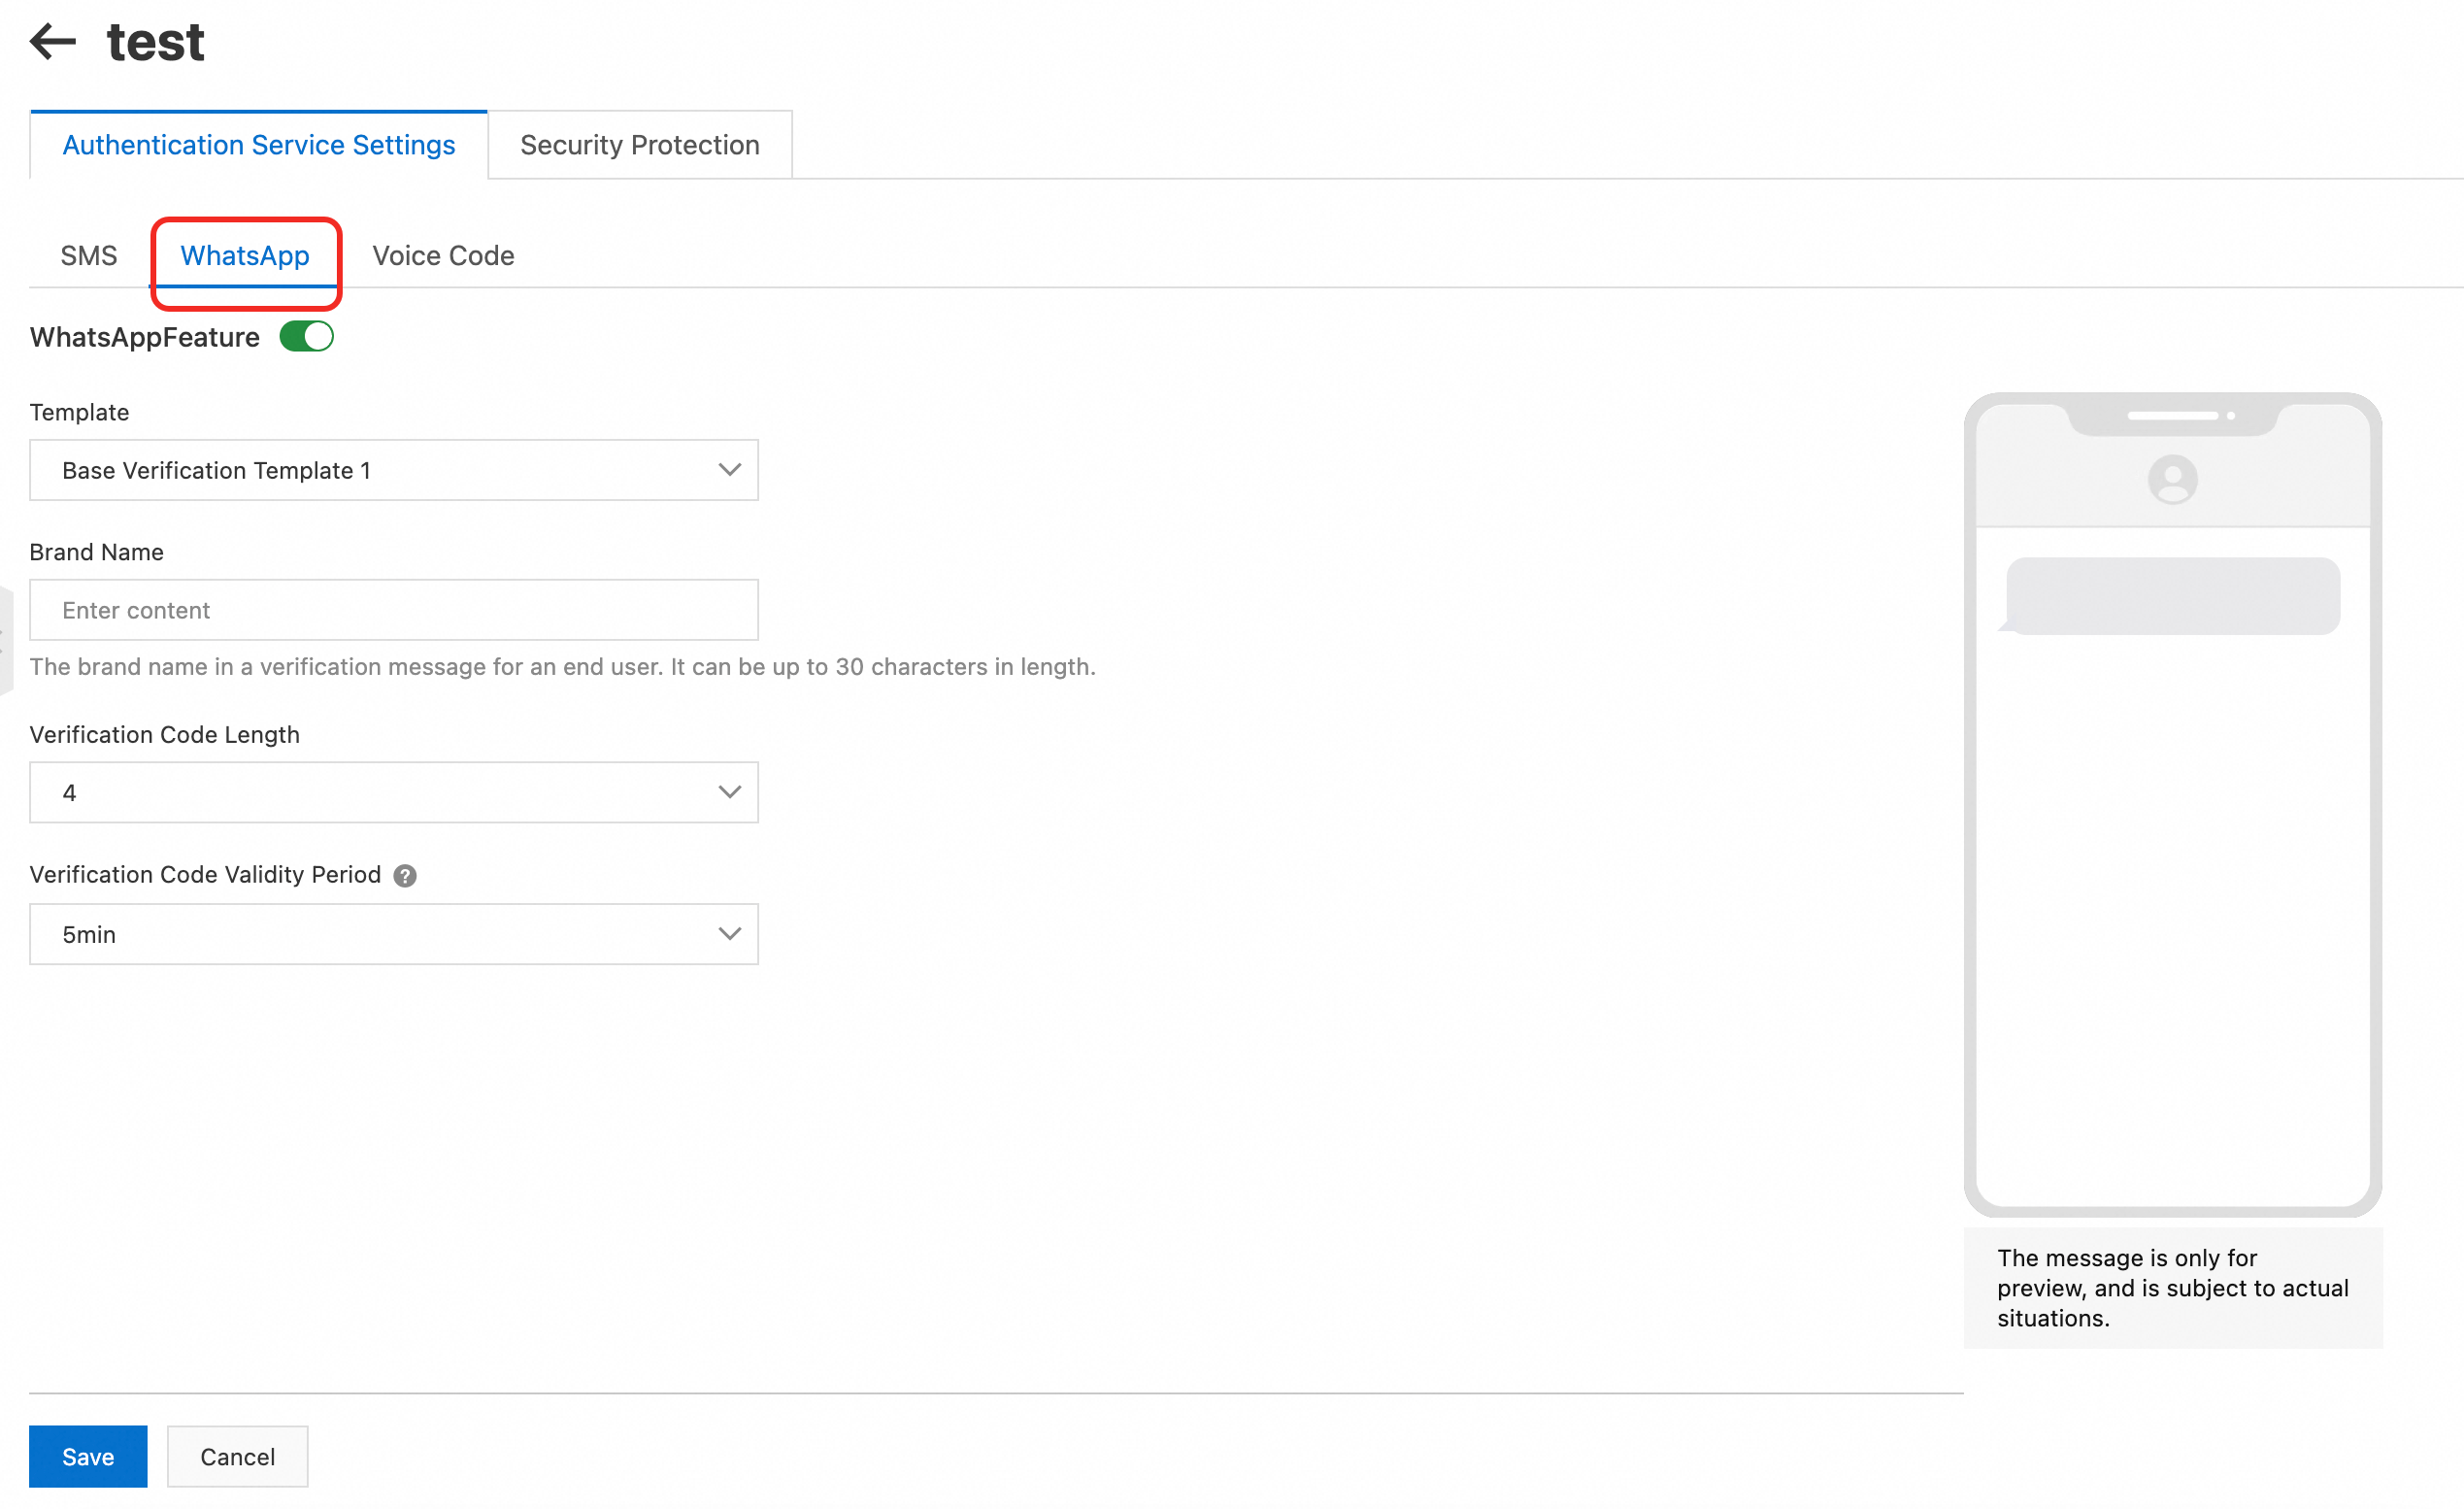The image size is (2464, 1509).
Task: Open the Voice Code sub-tab
Action: (x=443, y=256)
